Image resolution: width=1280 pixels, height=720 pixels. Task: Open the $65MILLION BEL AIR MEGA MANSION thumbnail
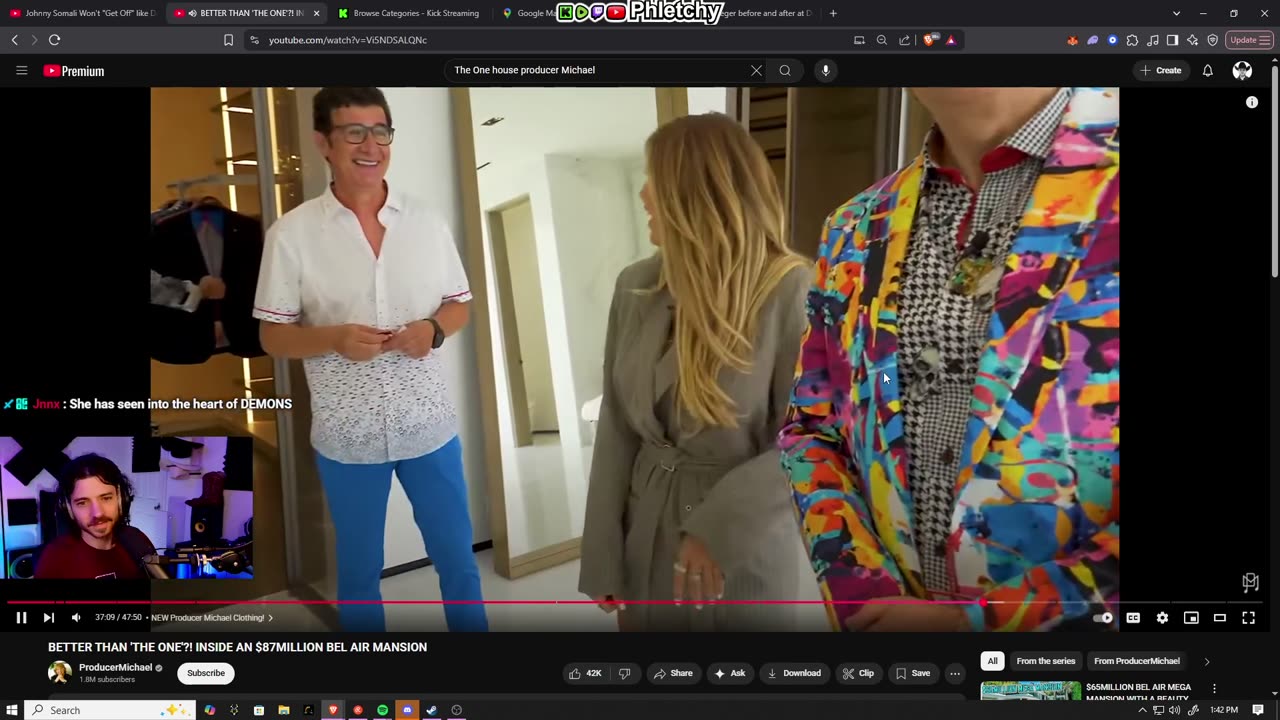pos(1031,690)
